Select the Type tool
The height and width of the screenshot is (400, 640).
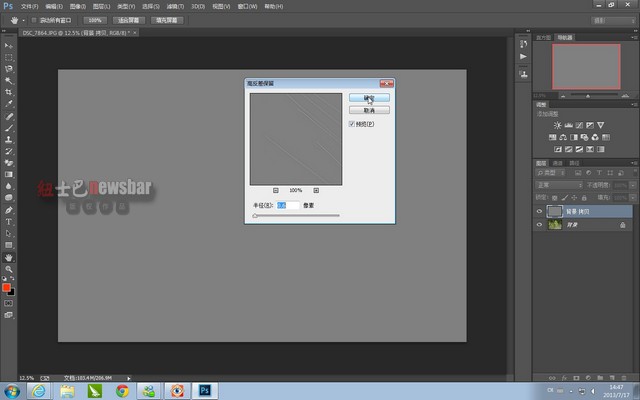(x=9, y=221)
